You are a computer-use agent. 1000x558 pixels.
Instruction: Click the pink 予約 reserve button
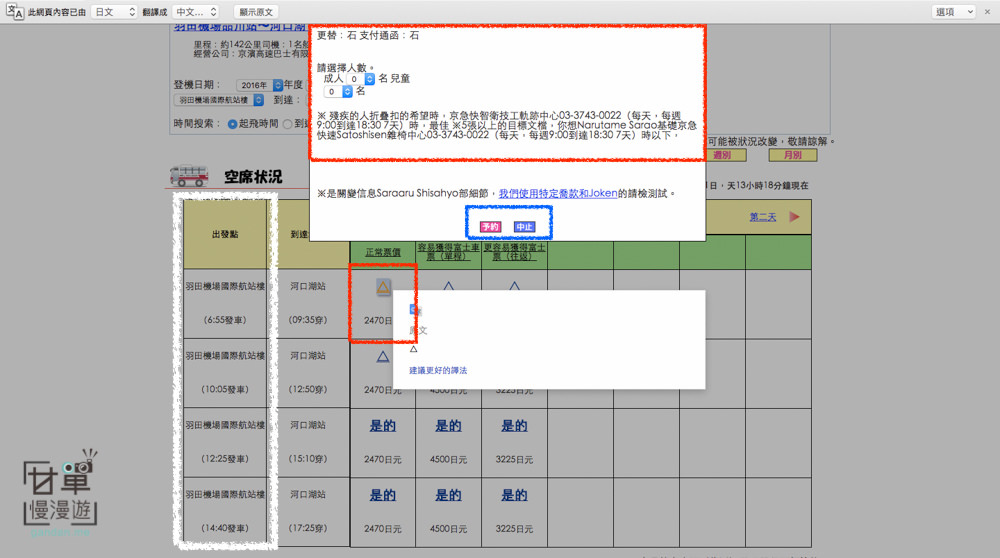pos(490,226)
